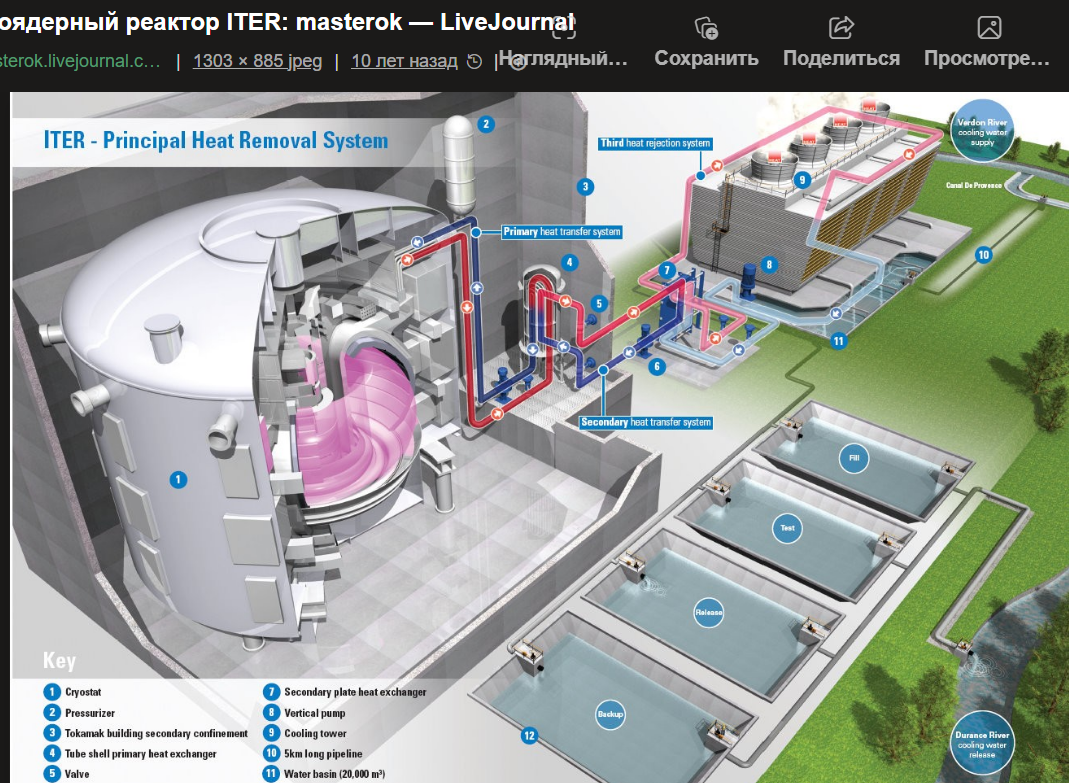The height and width of the screenshot is (783, 1069).
Task: Click the "5km long pipeline" key entry
Action: 313,754
